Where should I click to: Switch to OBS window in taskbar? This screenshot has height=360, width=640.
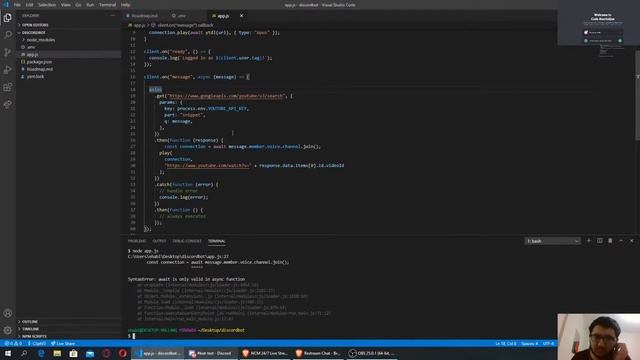pyautogui.click(x=372, y=353)
